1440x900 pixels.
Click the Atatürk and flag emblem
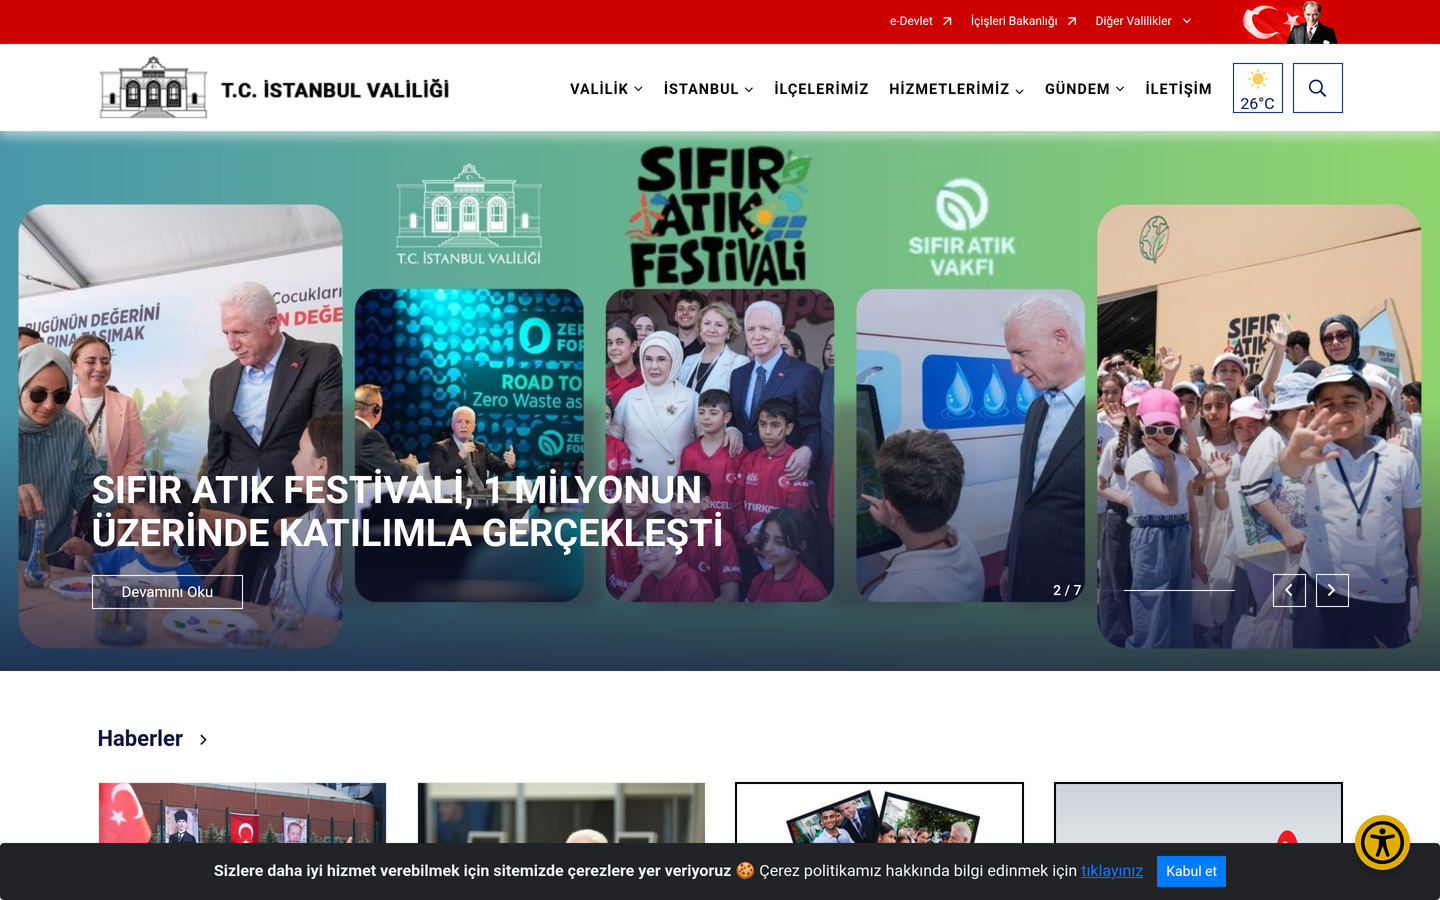point(1289,22)
